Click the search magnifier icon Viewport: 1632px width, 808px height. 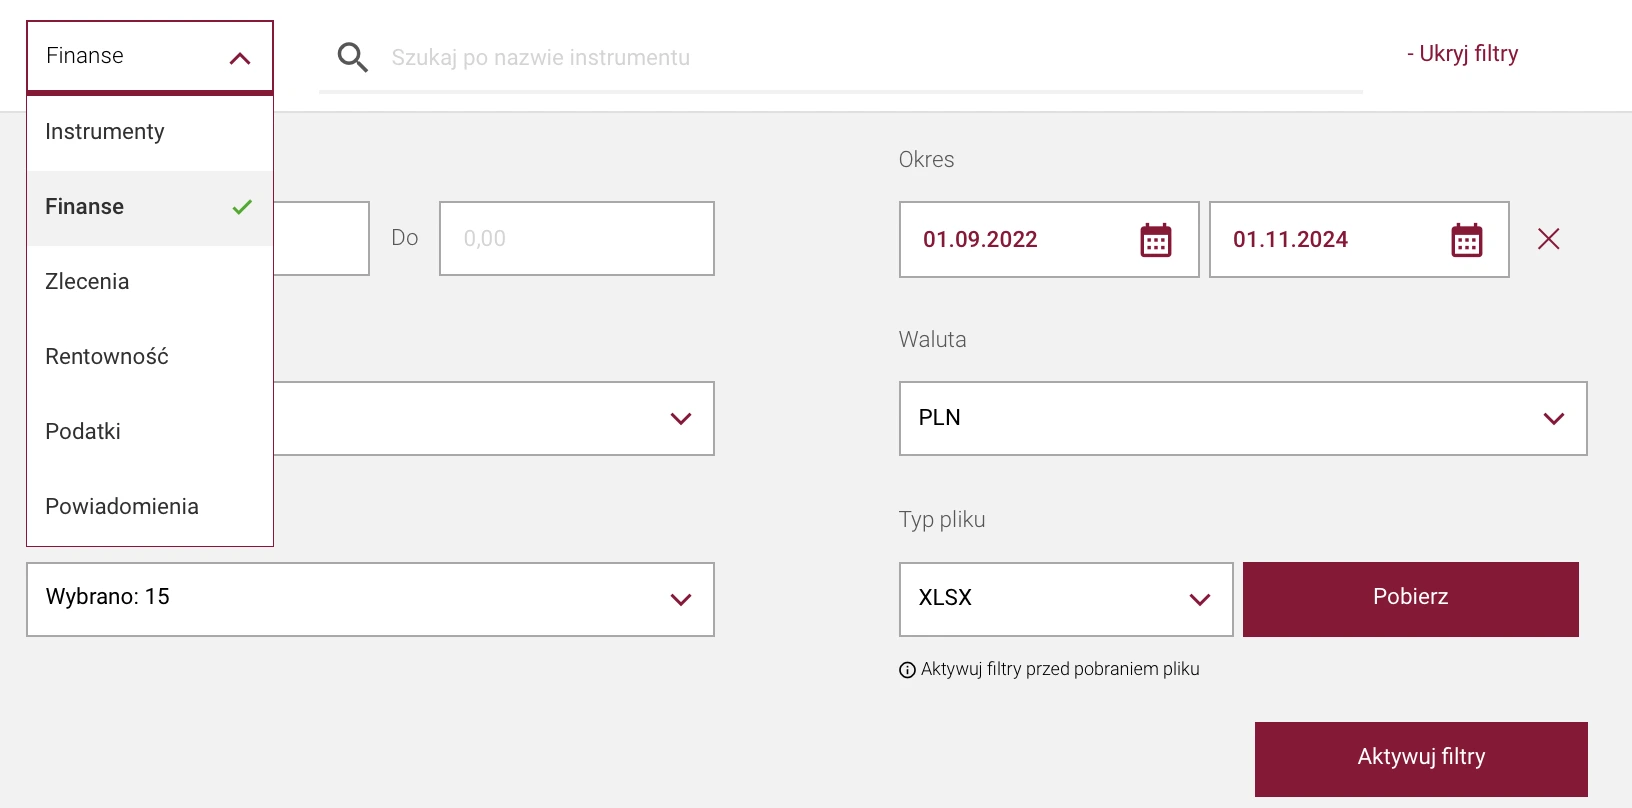(x=352, y=57)
